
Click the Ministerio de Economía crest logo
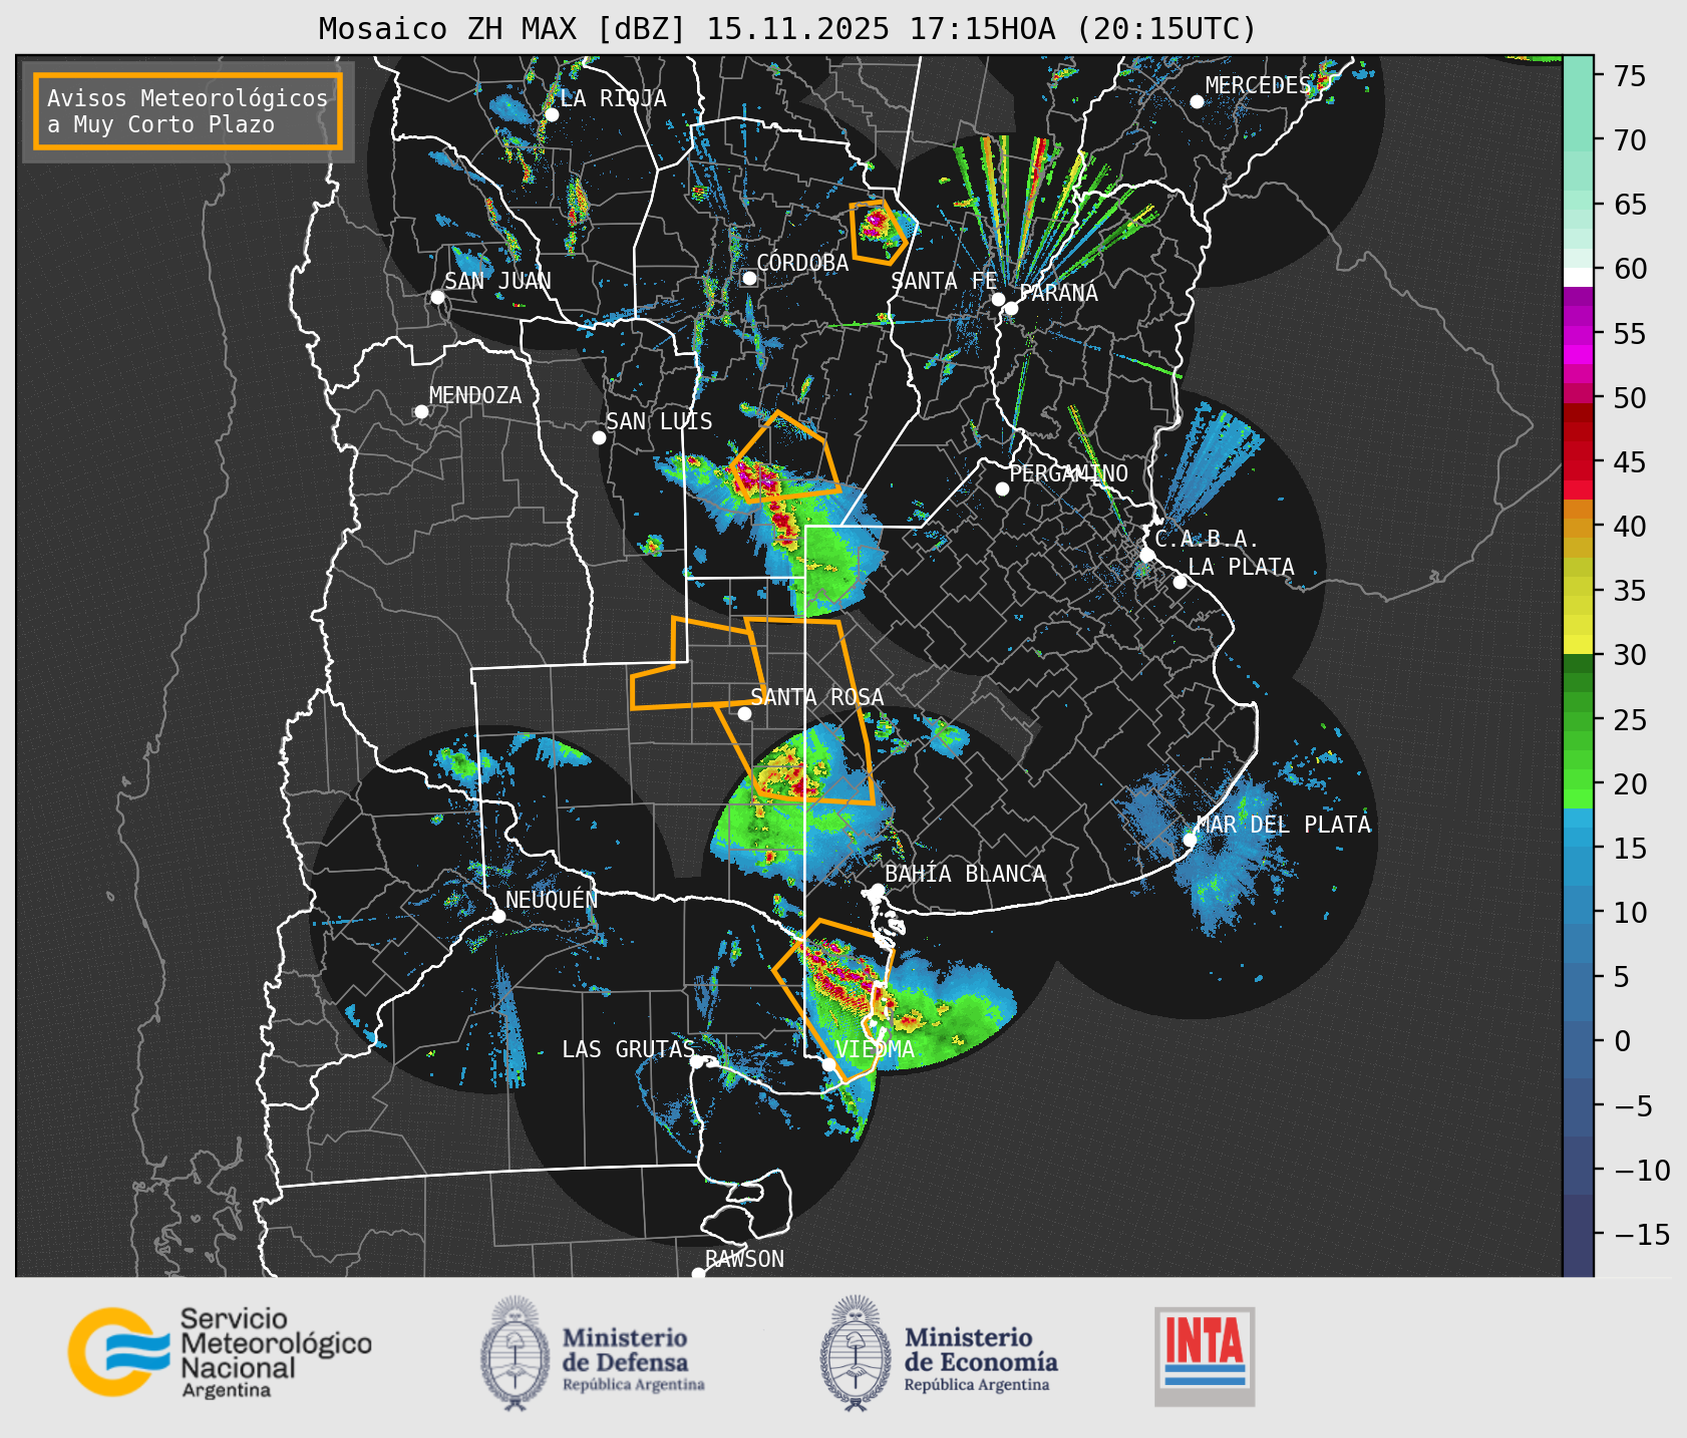tap(856, 1353)
